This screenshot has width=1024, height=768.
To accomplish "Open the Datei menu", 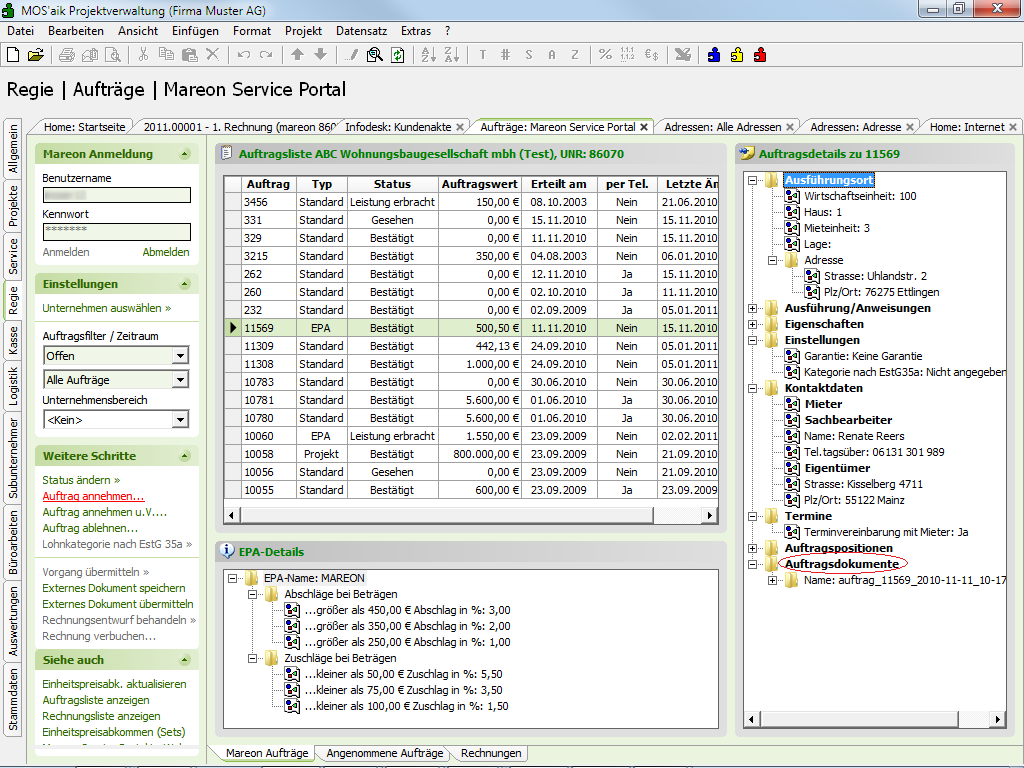I will (20, 31).
